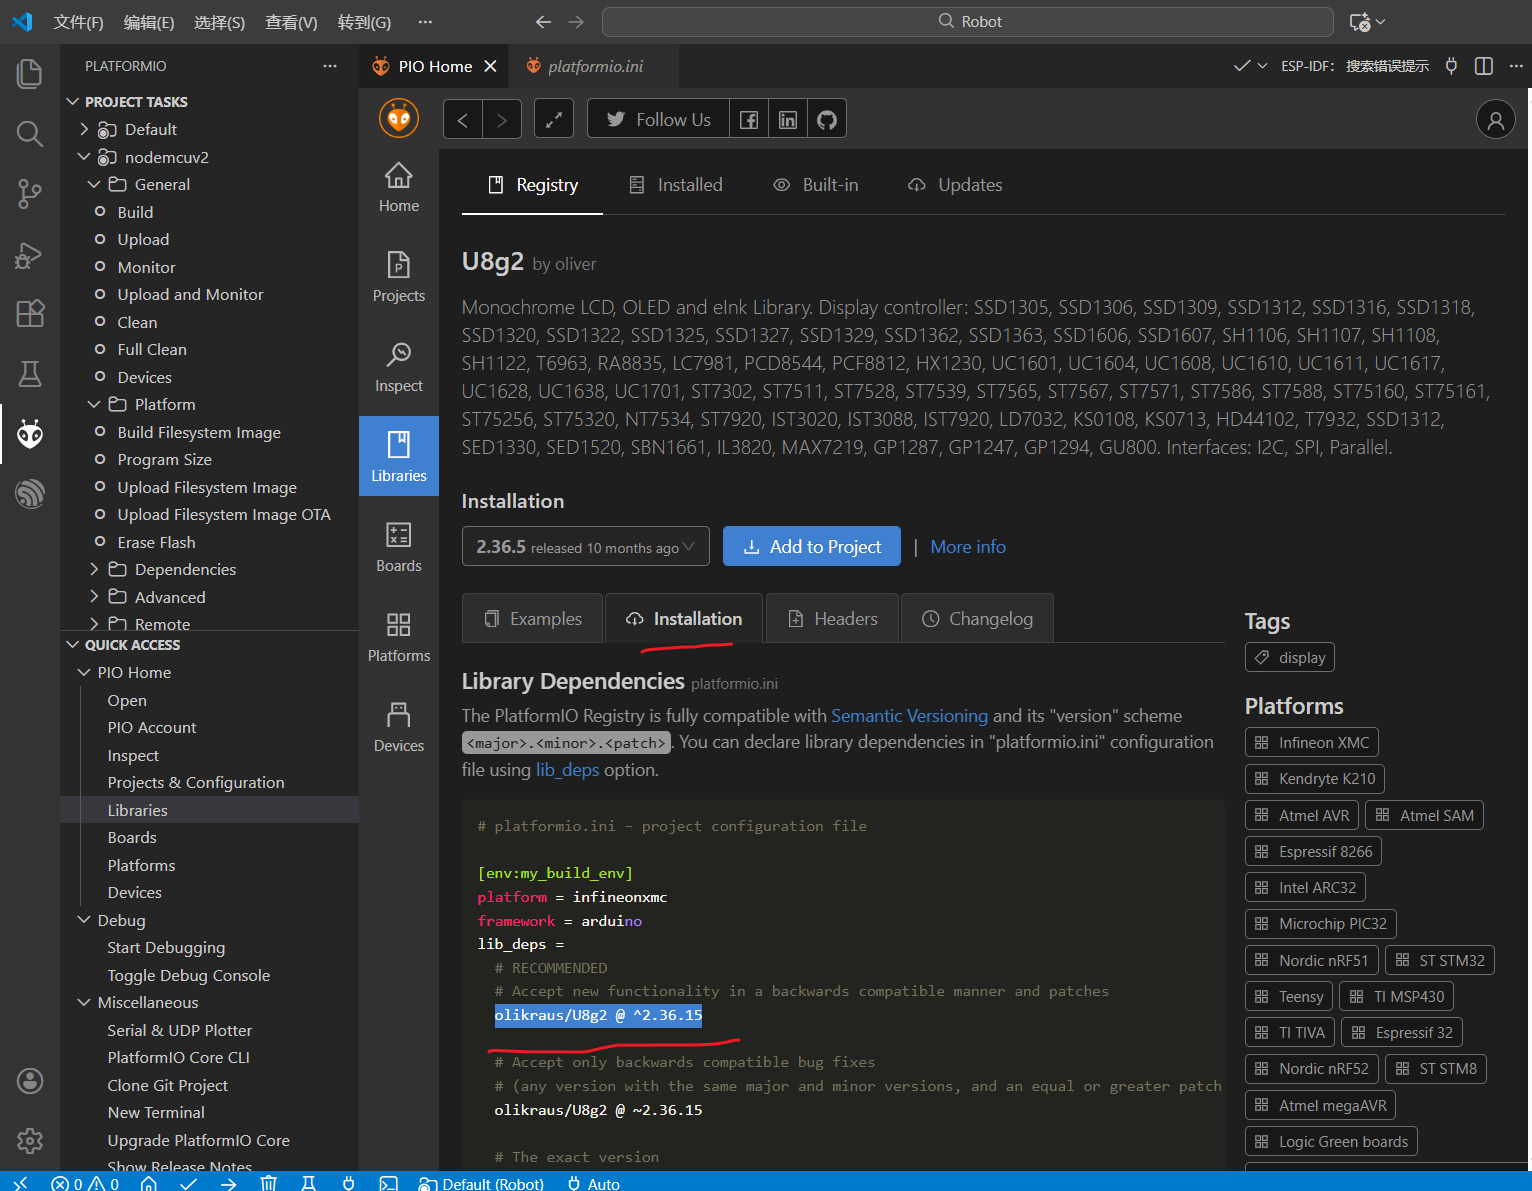Open PlatformIO GitHub page icon
Screen dimensions: 1532x1191
point(827,120)
